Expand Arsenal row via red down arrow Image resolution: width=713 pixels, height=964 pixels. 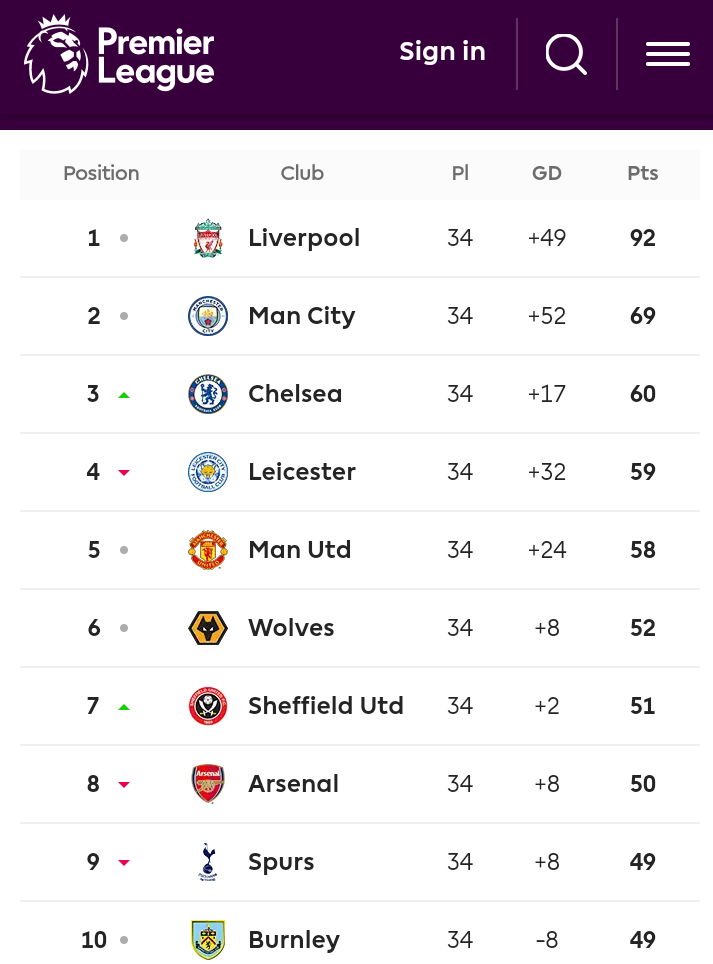coord(124,785)
